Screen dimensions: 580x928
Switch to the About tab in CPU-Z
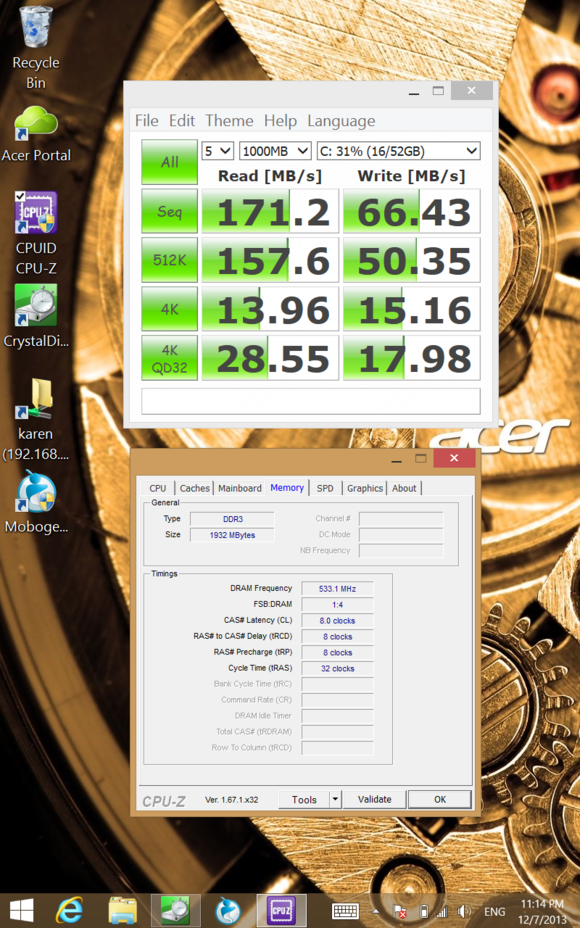coord(404,488)
